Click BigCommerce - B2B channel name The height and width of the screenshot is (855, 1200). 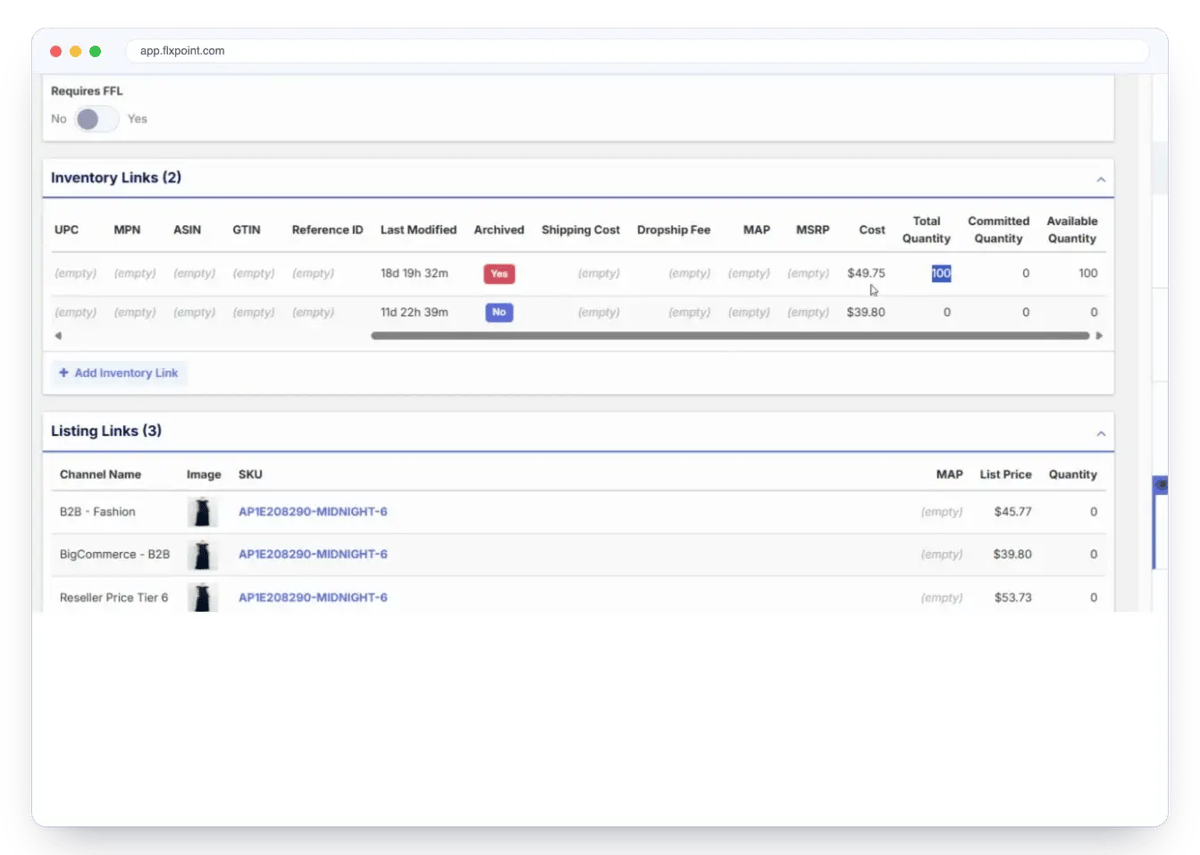(115, 554)
